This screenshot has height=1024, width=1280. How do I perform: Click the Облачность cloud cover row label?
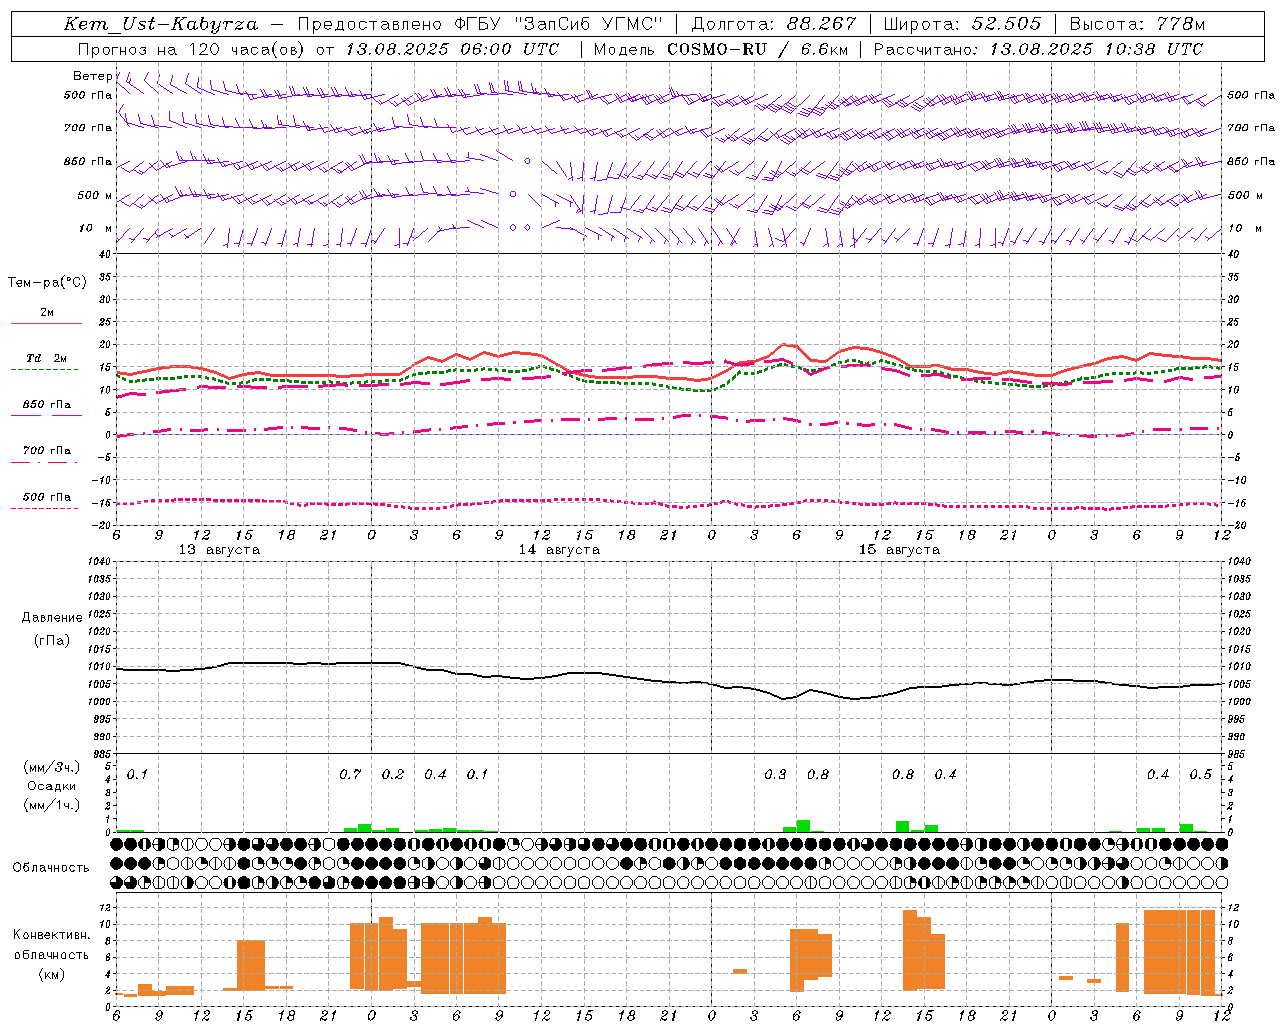point(51,868)
